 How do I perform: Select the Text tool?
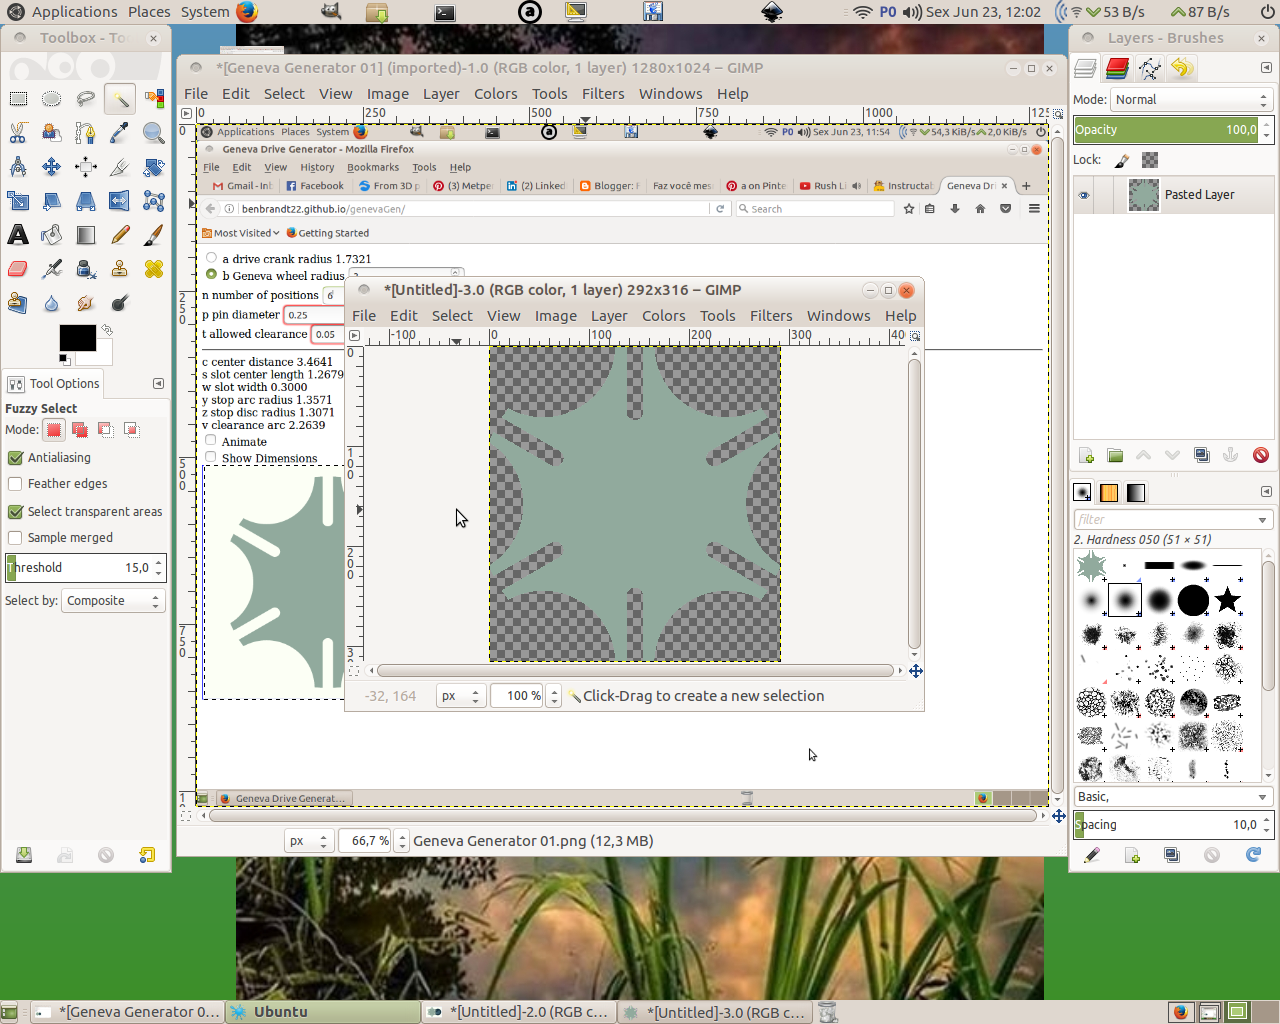(18, 235)
